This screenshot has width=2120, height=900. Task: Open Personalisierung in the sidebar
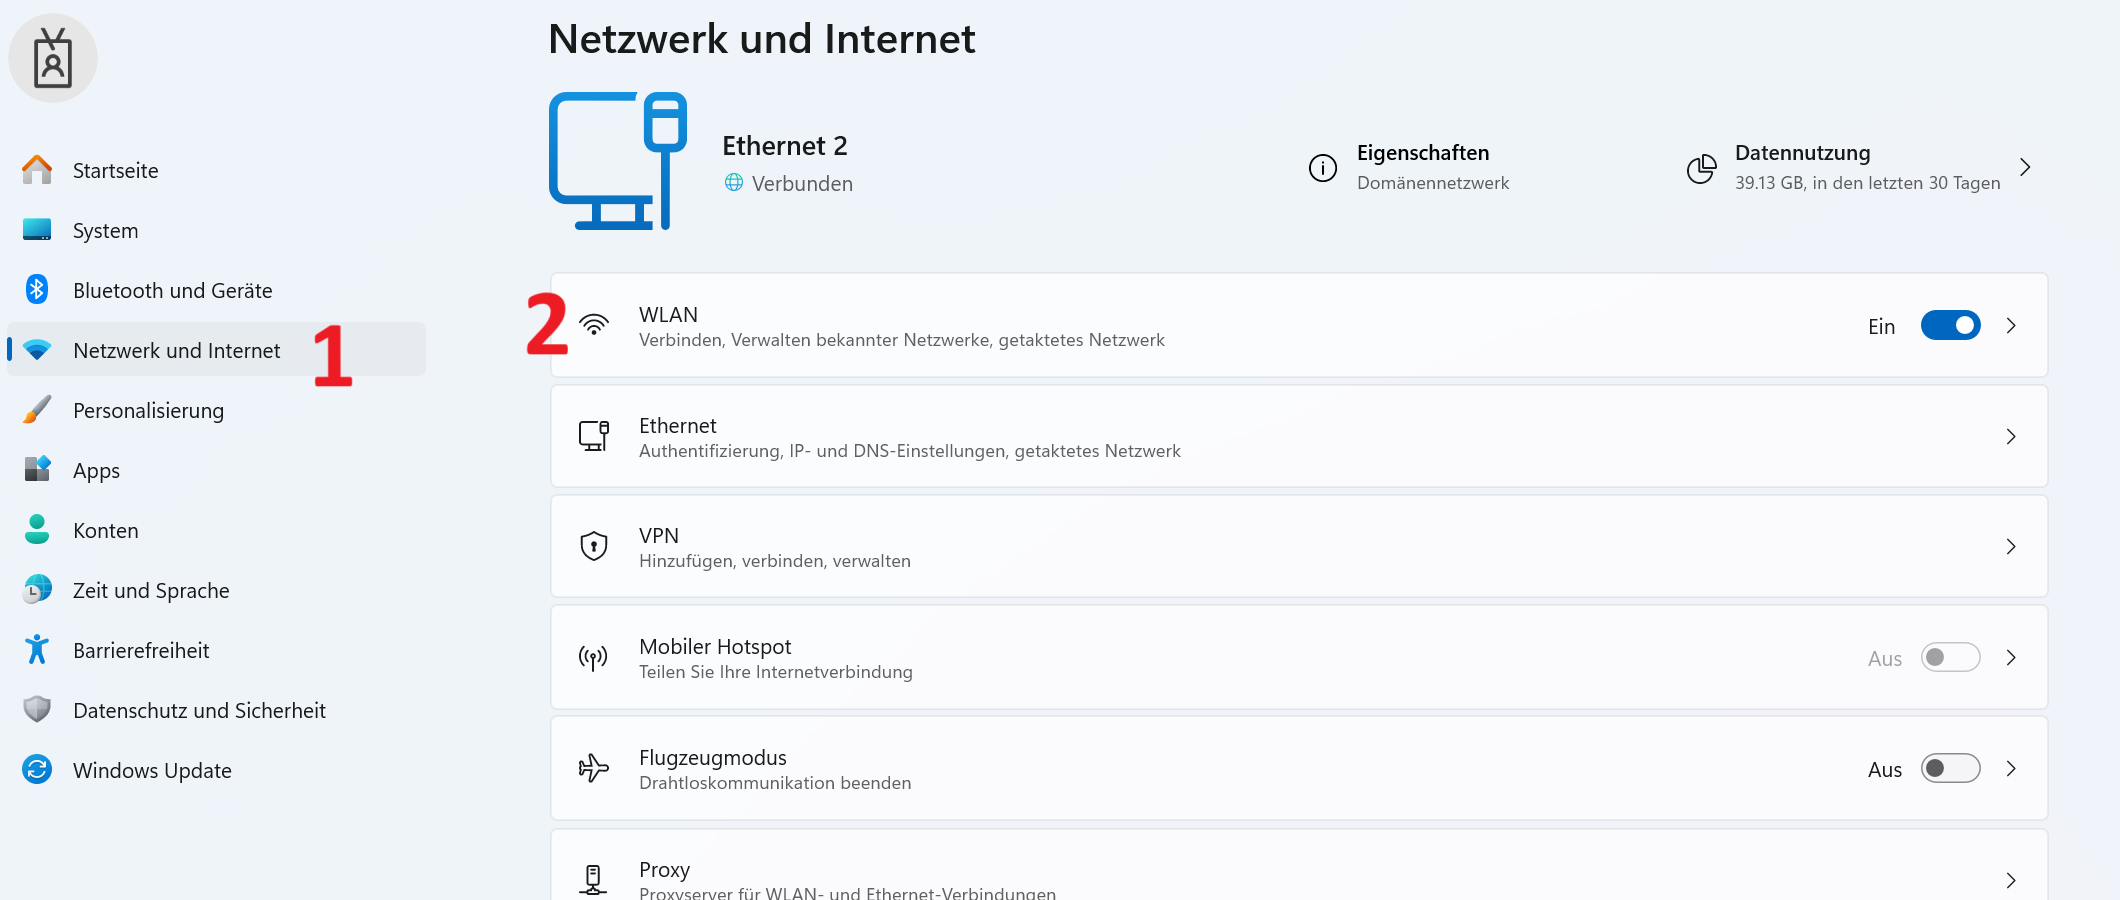pos(148,411)
